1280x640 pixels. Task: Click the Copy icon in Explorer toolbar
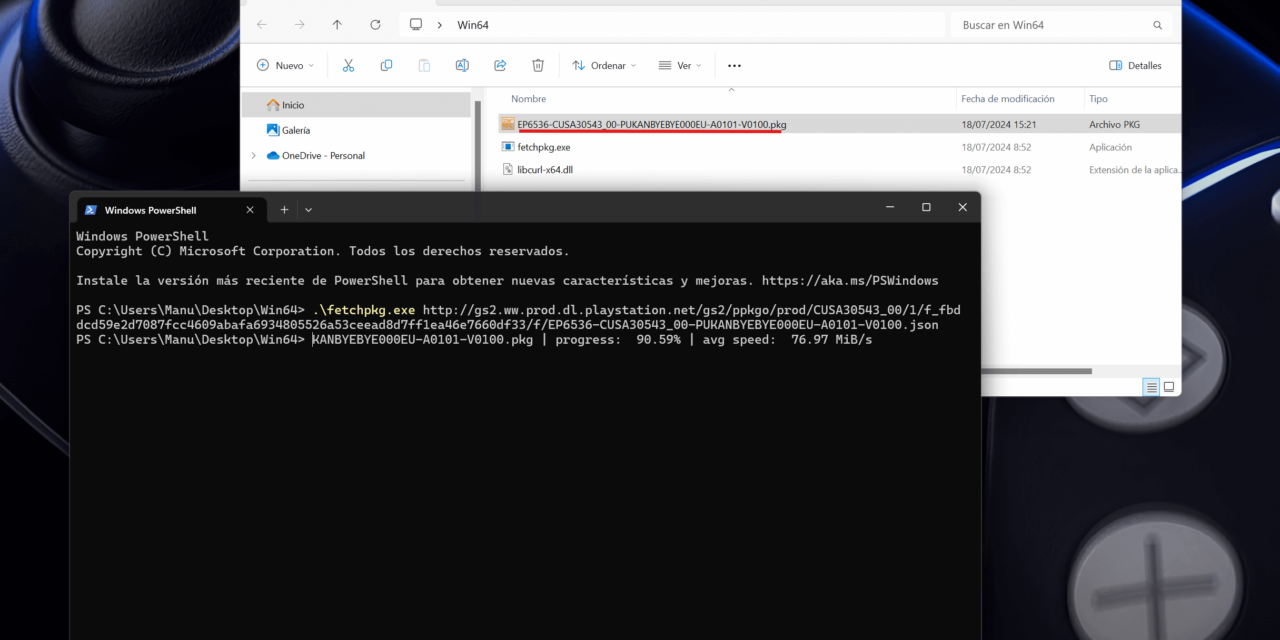pos(386,65)
